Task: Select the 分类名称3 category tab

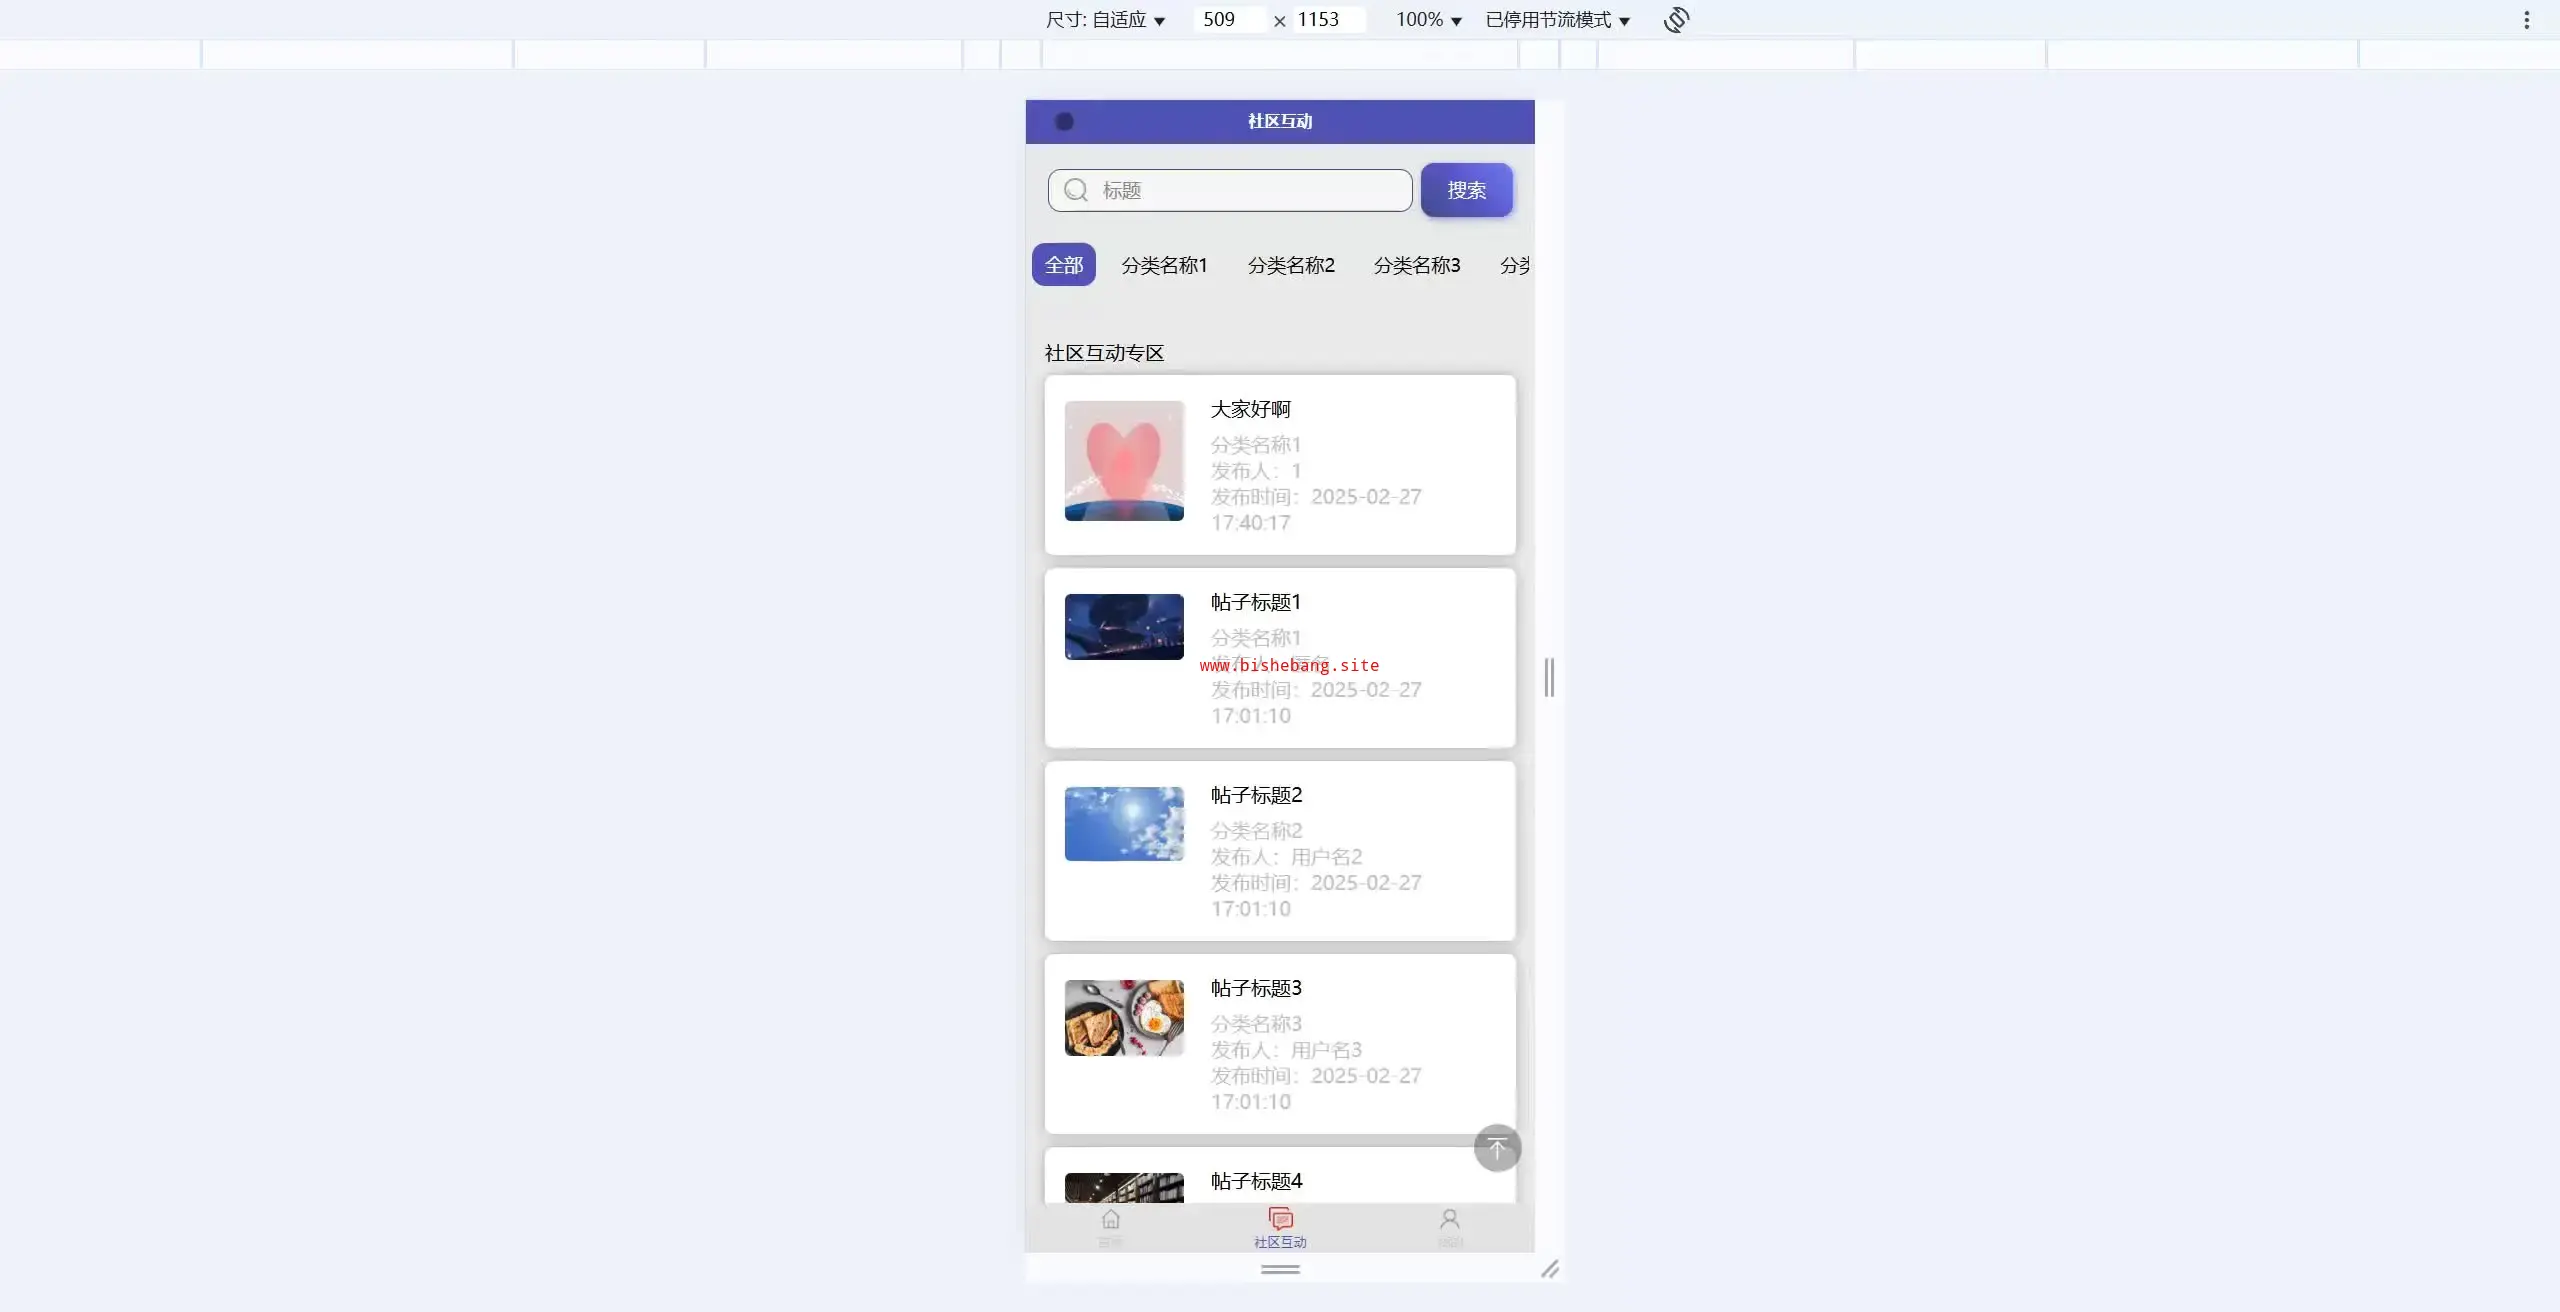Action: pos(1416,265)
